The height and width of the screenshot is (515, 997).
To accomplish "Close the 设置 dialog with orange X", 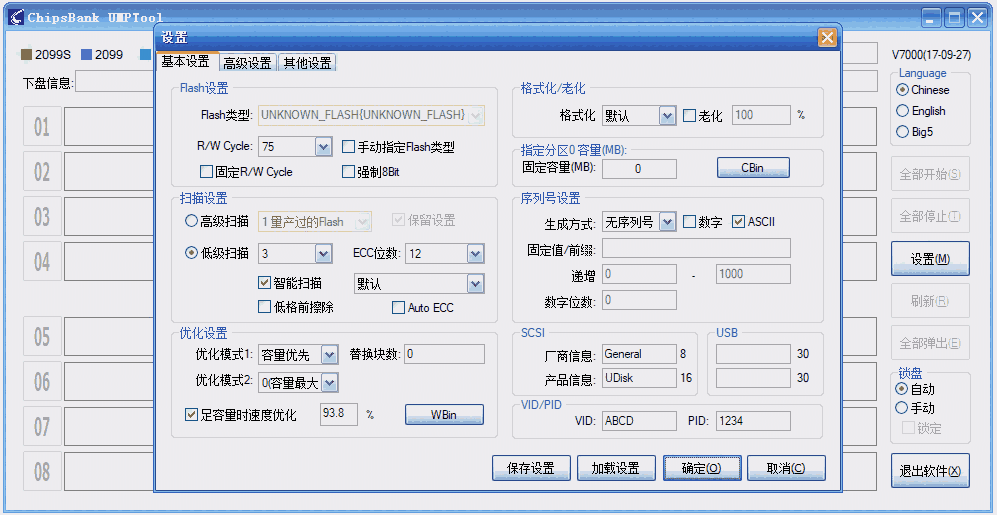I will tap(827, 38).
